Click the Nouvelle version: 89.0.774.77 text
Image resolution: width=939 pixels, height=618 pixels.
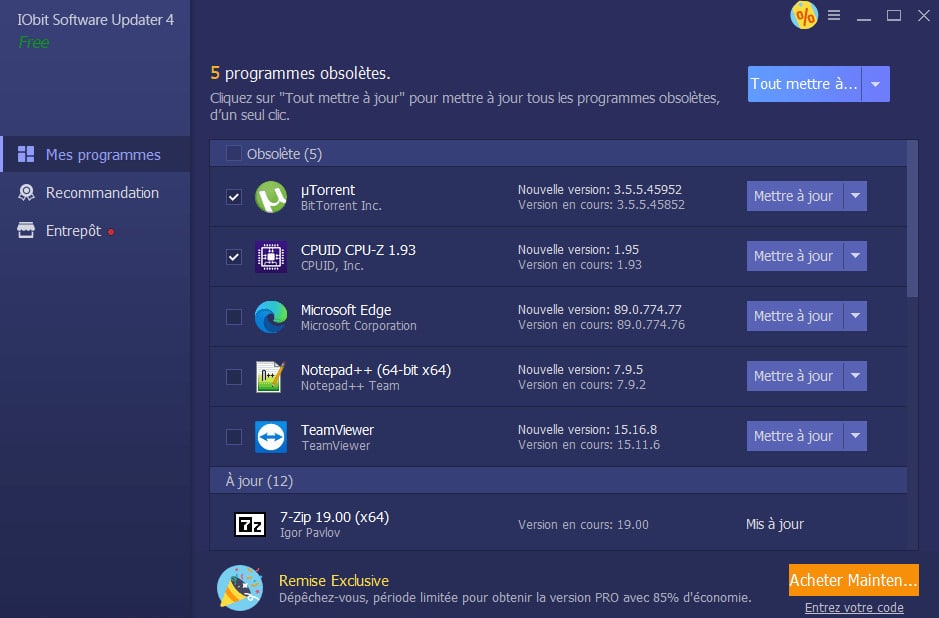point(599,310)
